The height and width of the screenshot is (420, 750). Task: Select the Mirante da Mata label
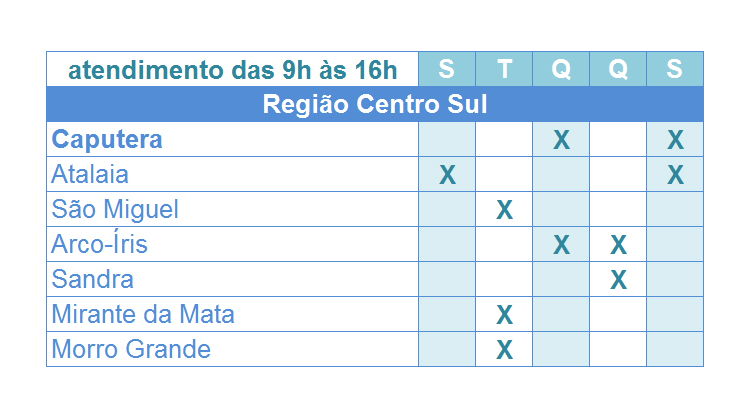coord(143,314)
